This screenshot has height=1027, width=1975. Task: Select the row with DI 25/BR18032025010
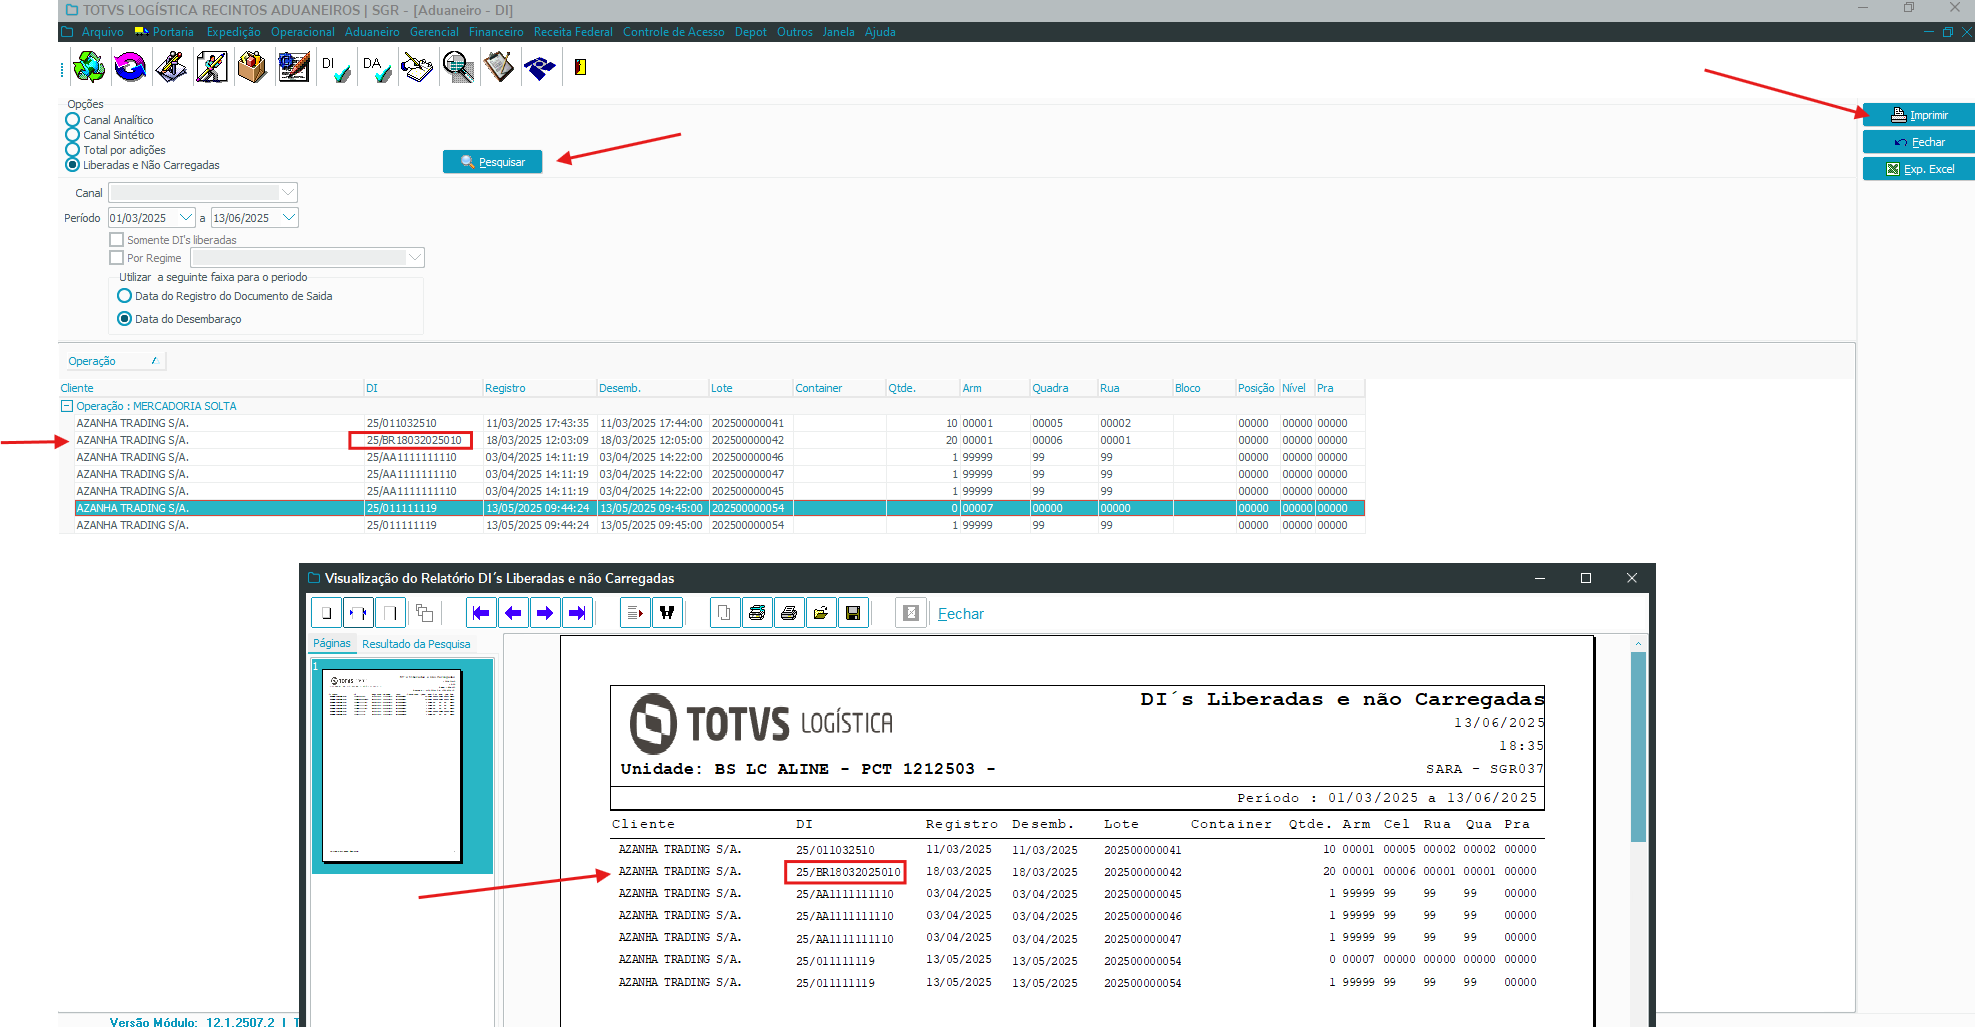(720, 440)
